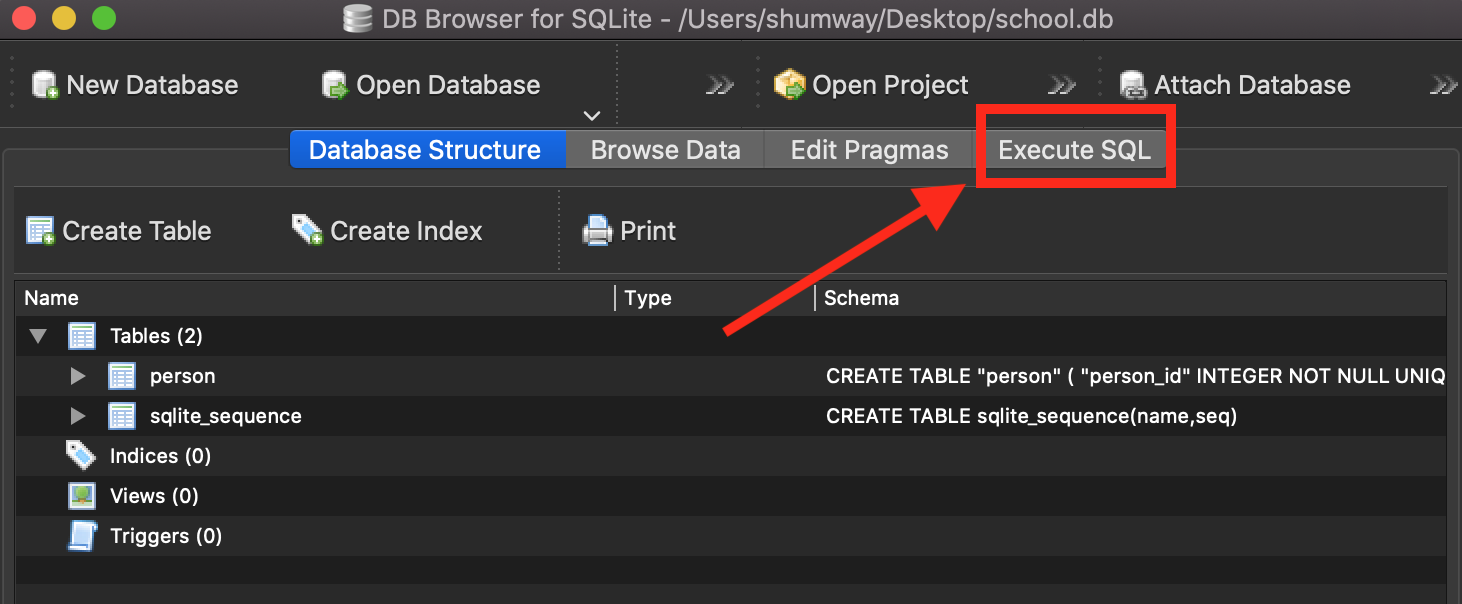This screenshot has width=1462, height=604.
Task: Open dropdown arrow below Open Database
Action: click(592, 115)
